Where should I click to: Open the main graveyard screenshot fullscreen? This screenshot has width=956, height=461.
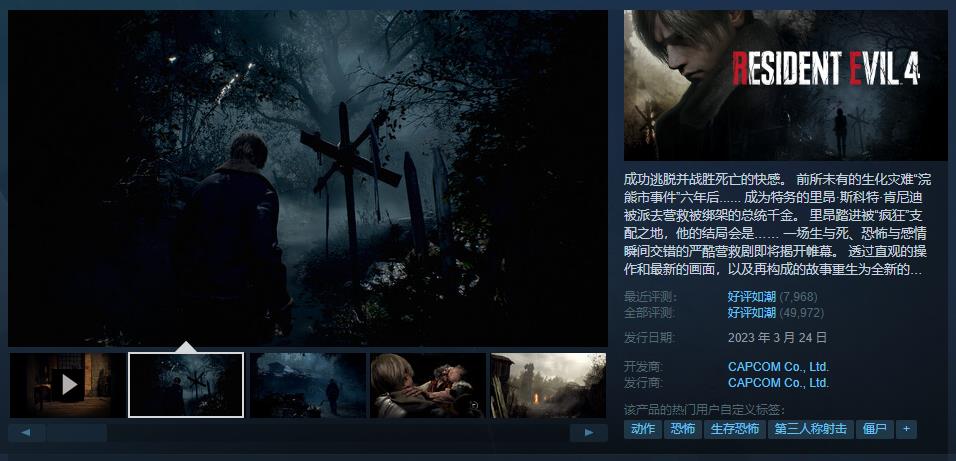tap(308, 178)
